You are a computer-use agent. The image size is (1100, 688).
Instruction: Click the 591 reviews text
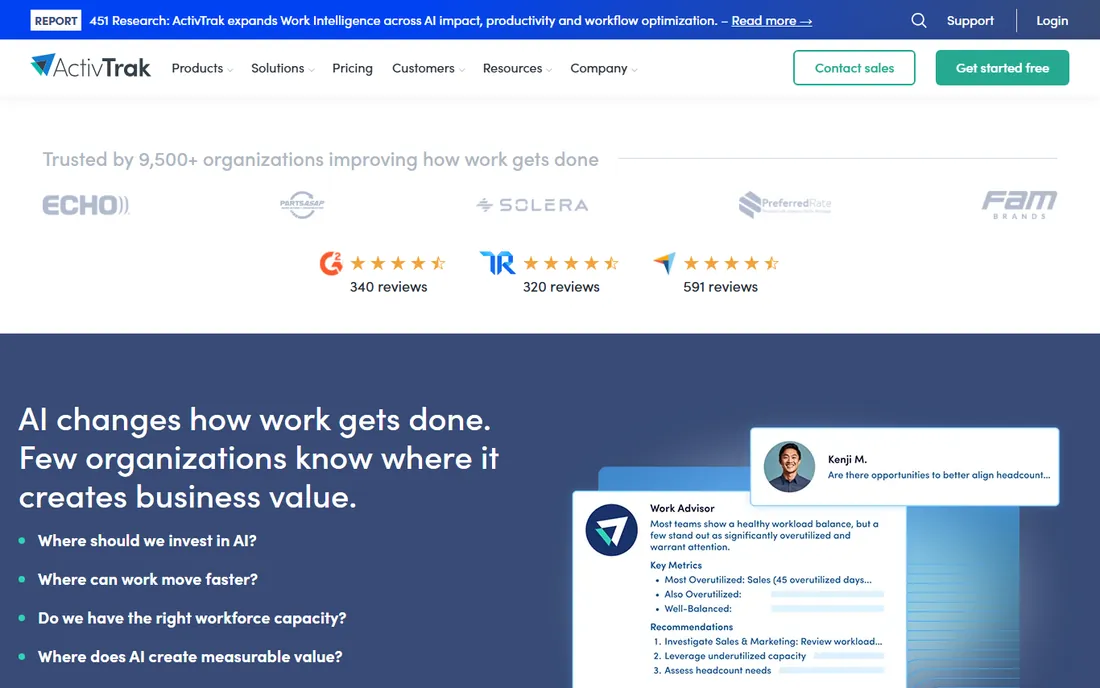coord(720,287)
